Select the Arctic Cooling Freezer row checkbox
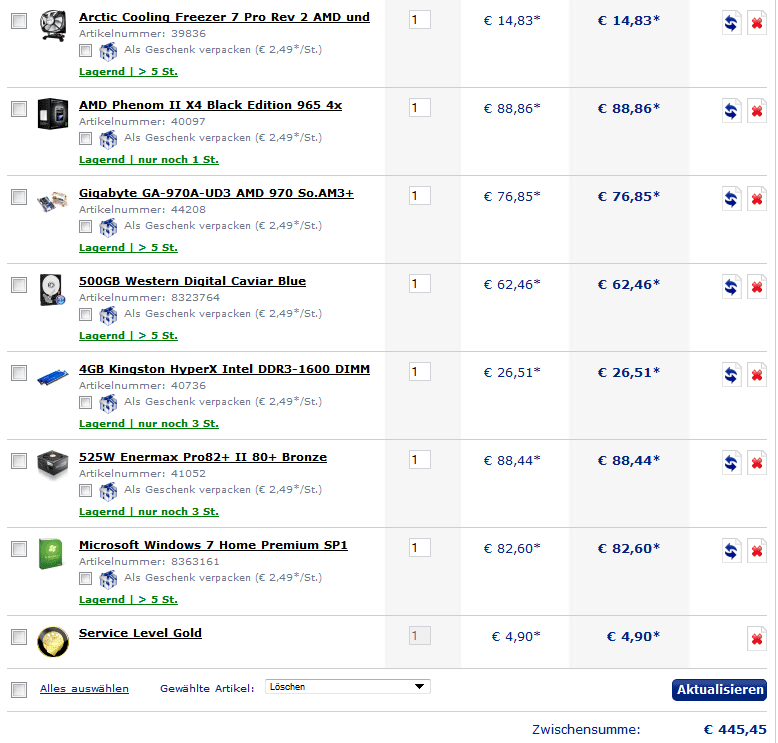778x743 pixels. point(19,21)
